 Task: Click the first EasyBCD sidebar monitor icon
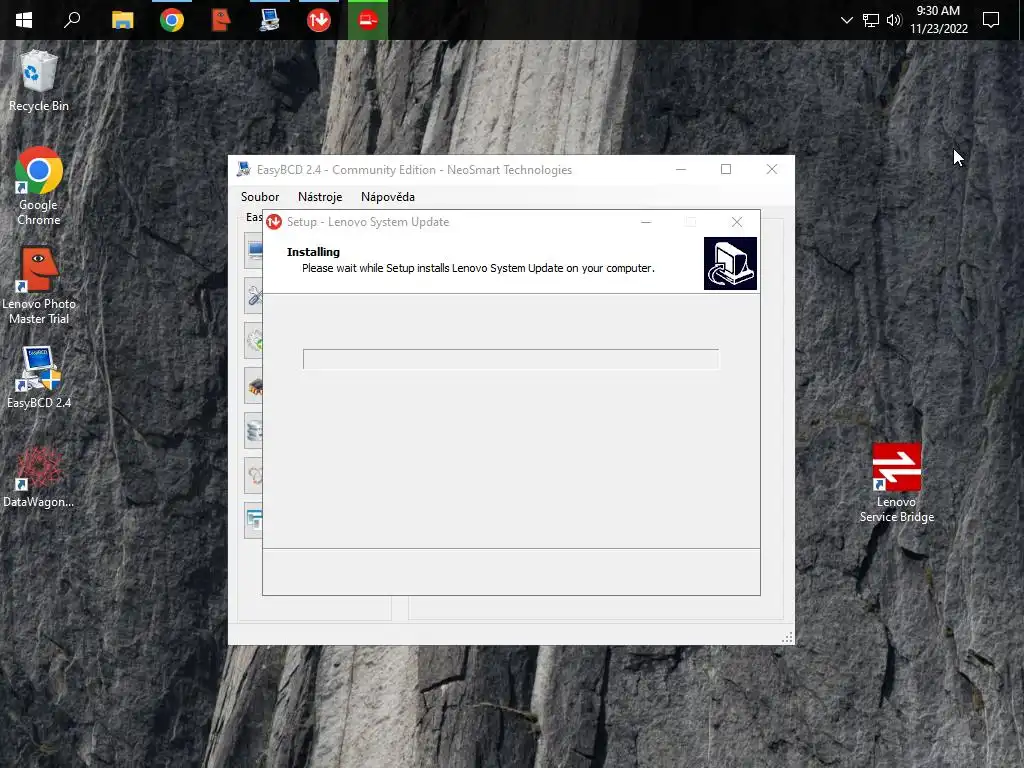coord(253,251)
